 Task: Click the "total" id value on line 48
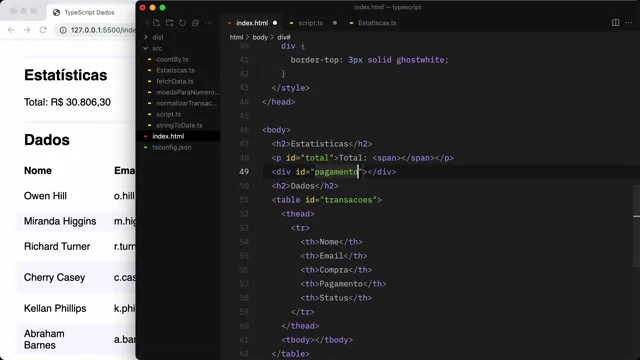pos(317,158)
